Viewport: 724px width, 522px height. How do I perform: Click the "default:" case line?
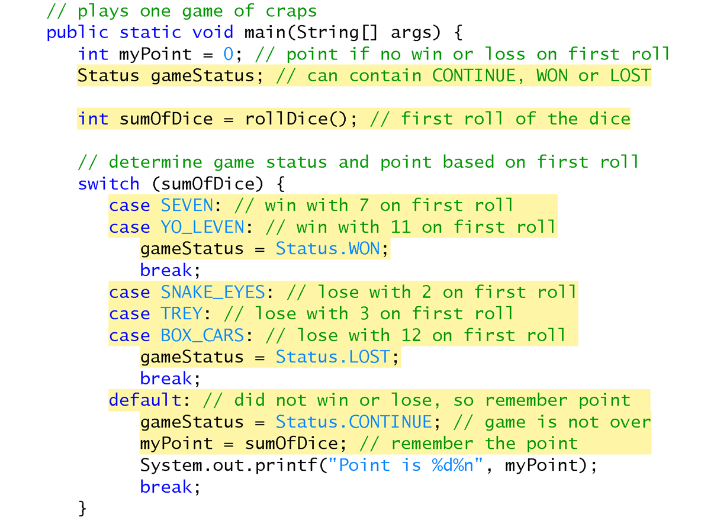[370, 400]
